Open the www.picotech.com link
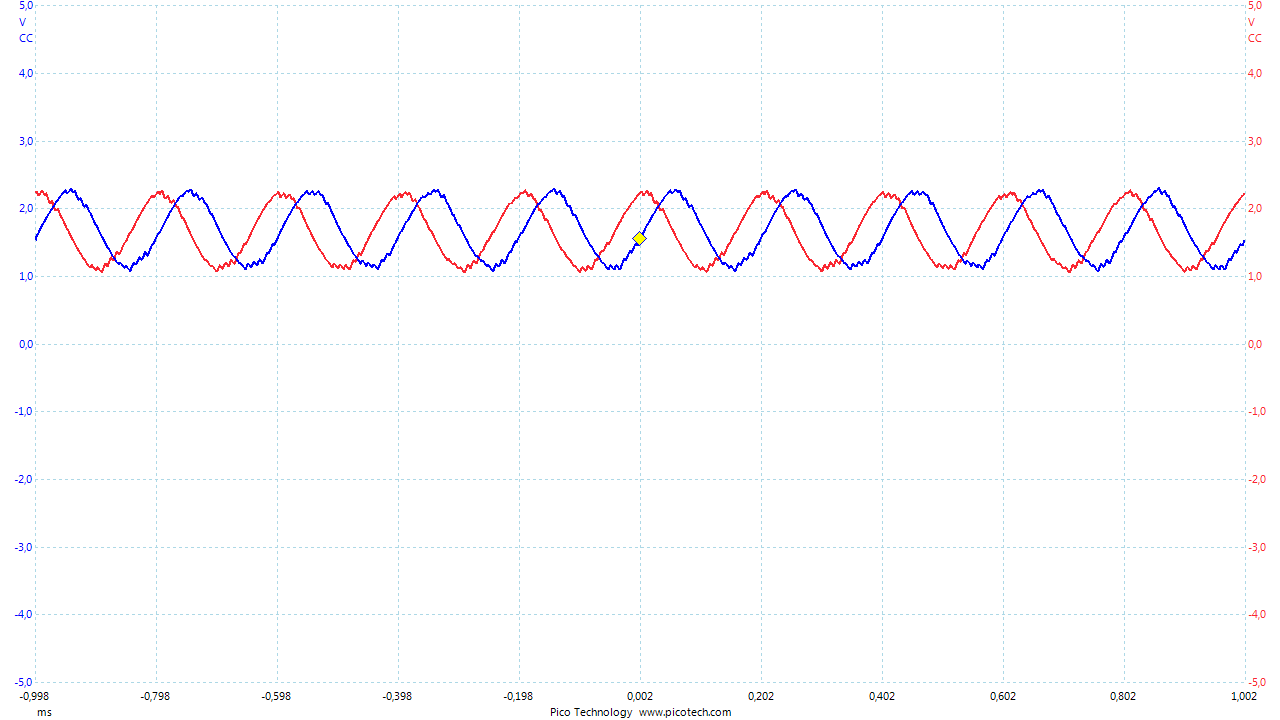The width and height of the screenshot is (1280, 720). 685,712
